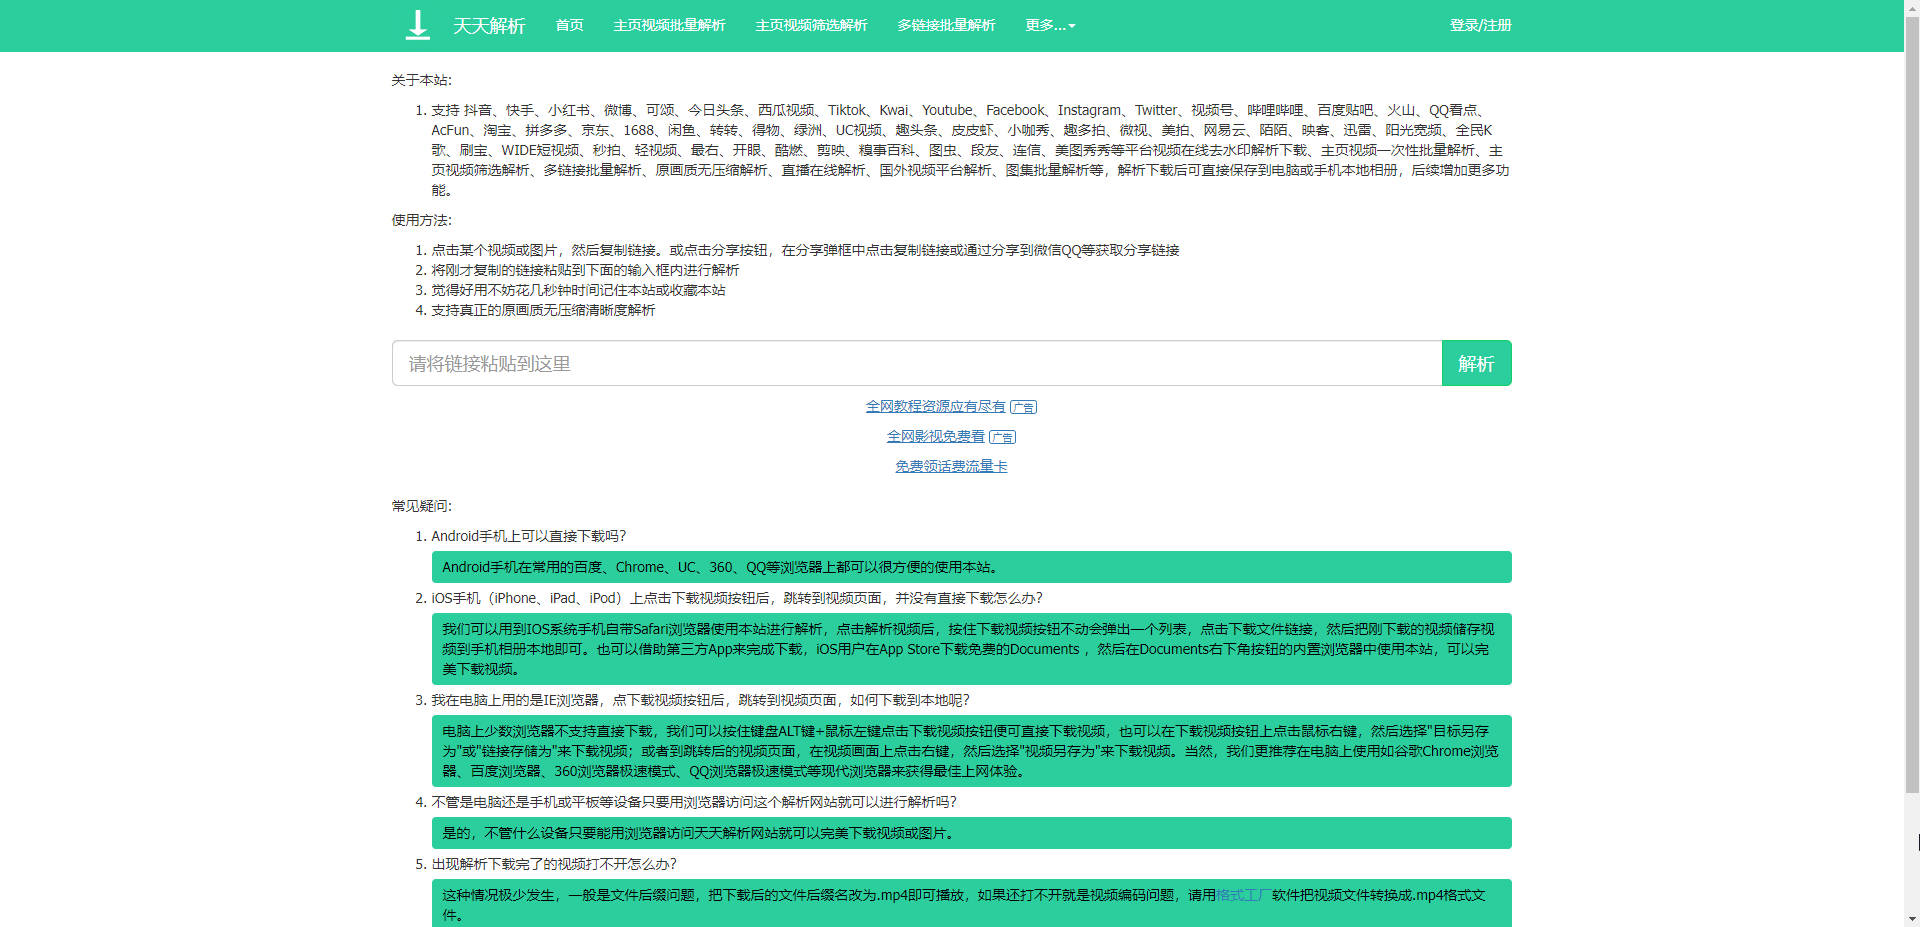This screenshot has height=927, width=1920.
Task: Click the scrollbar up arrow
Action: [1912, 7]
